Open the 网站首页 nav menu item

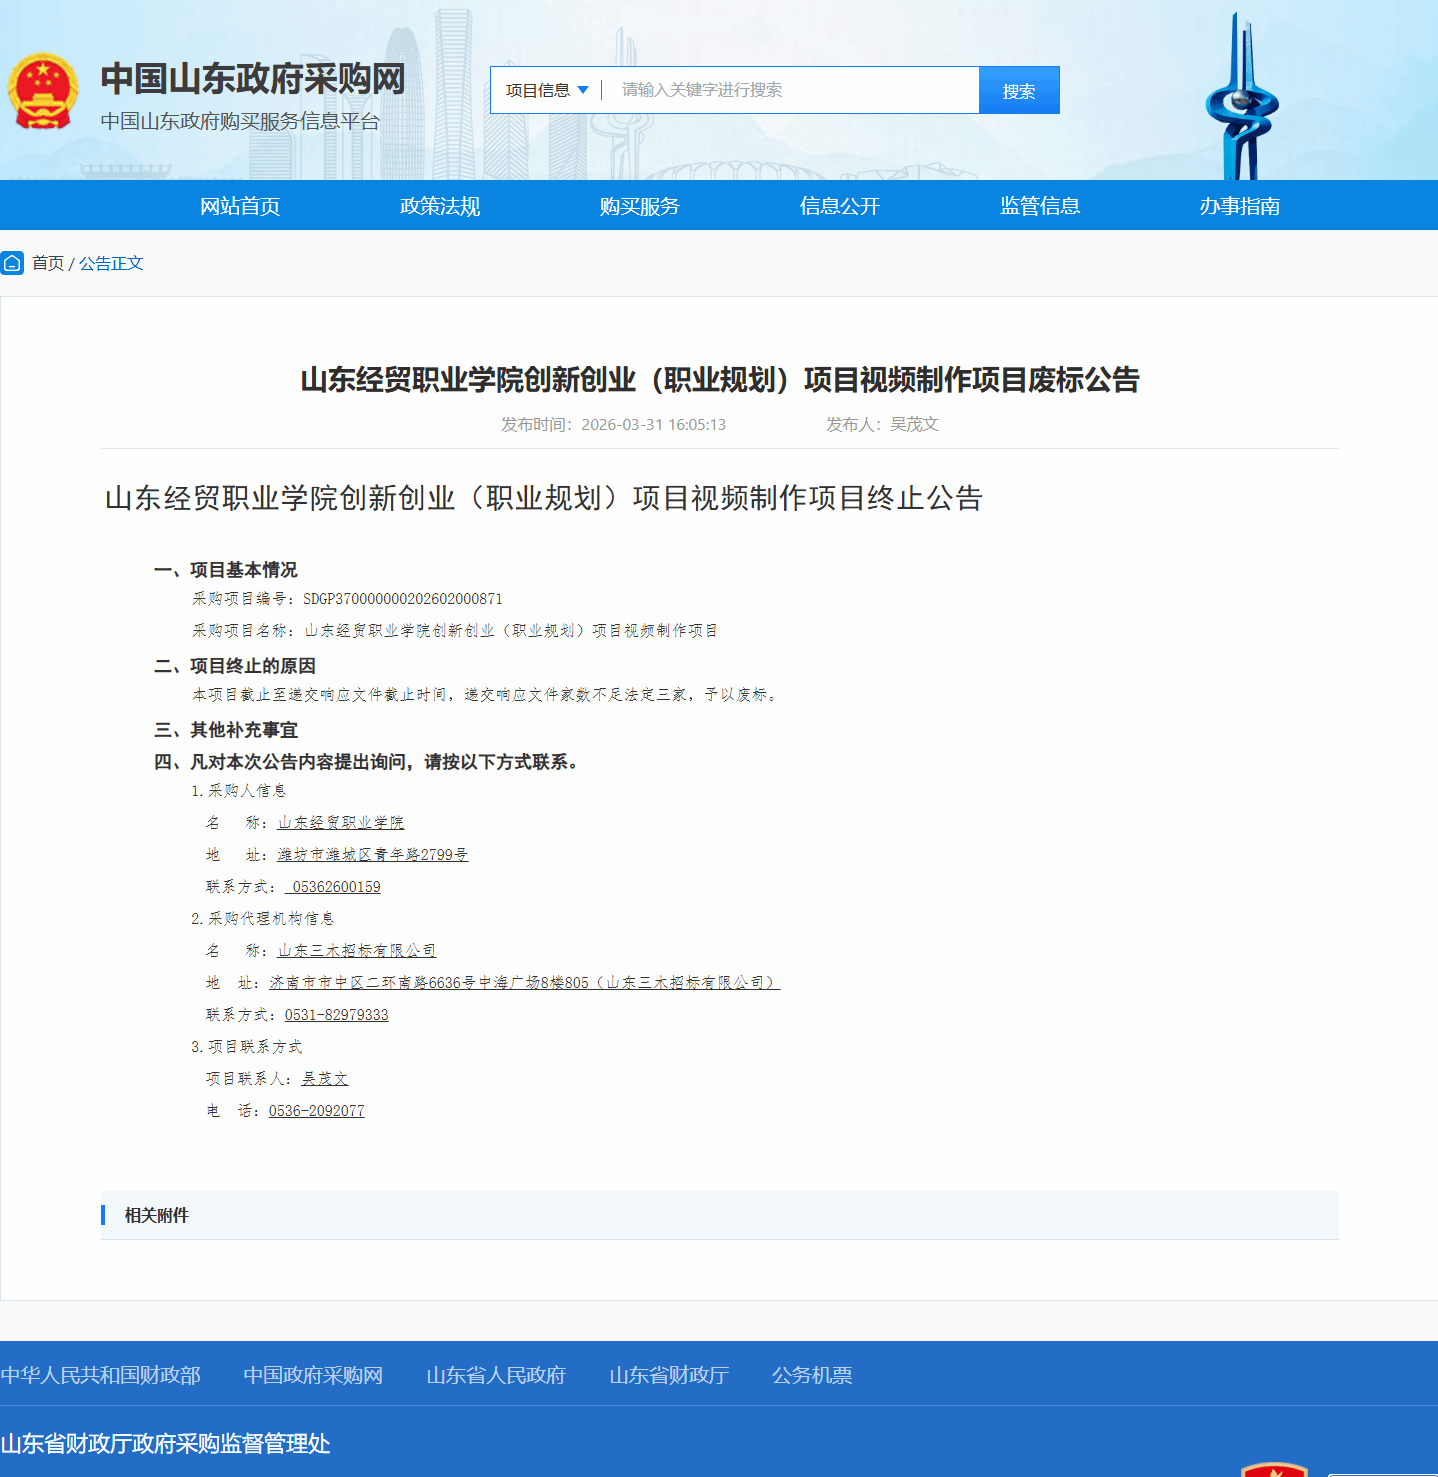tap(240, 206)
